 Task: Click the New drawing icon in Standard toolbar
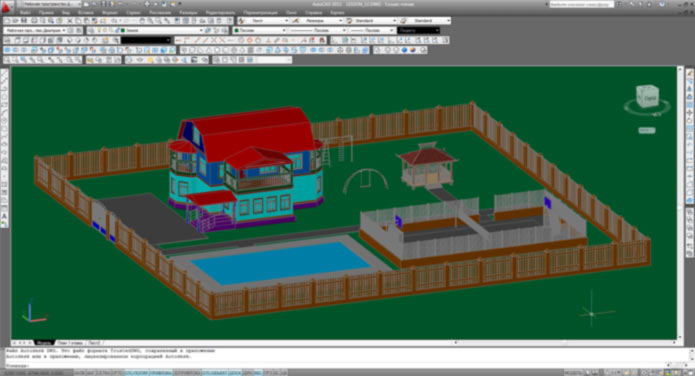click(x=8, y=21)
